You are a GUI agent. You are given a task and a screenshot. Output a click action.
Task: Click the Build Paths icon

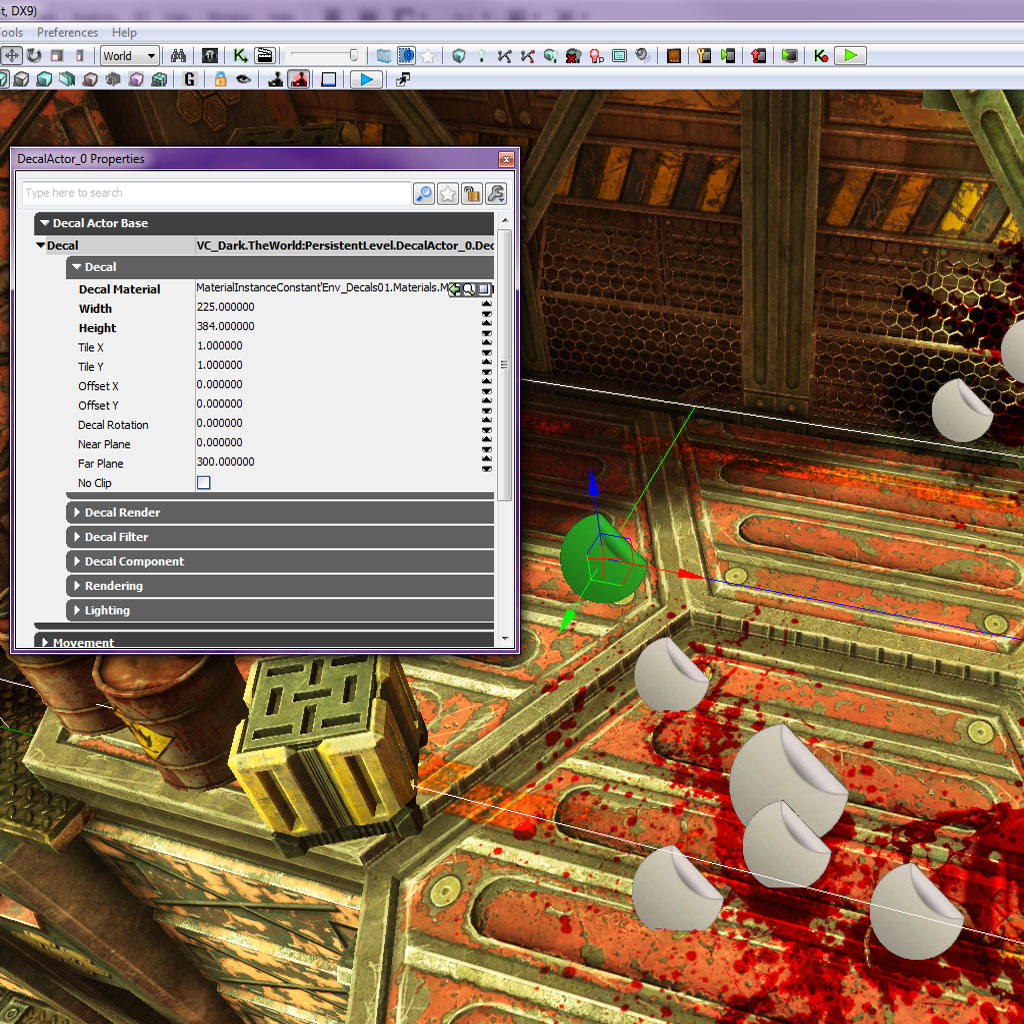pyautogui.click(x=504, y=56)
